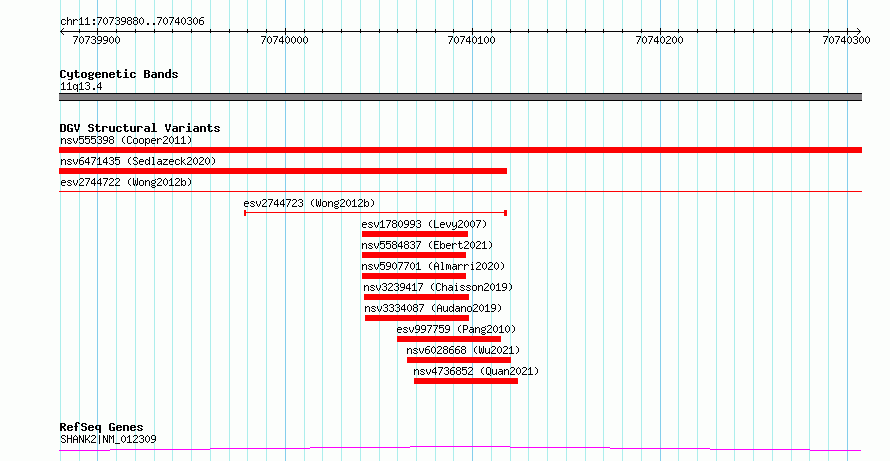The image size is (890, 461).
Task: Open esv1780993 (Levy2007) variant
Action: tap(425, 224)
